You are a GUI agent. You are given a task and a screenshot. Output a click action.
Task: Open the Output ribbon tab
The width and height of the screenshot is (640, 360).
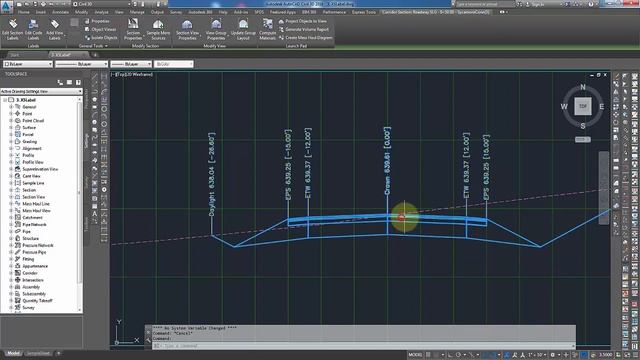point(157,12)
